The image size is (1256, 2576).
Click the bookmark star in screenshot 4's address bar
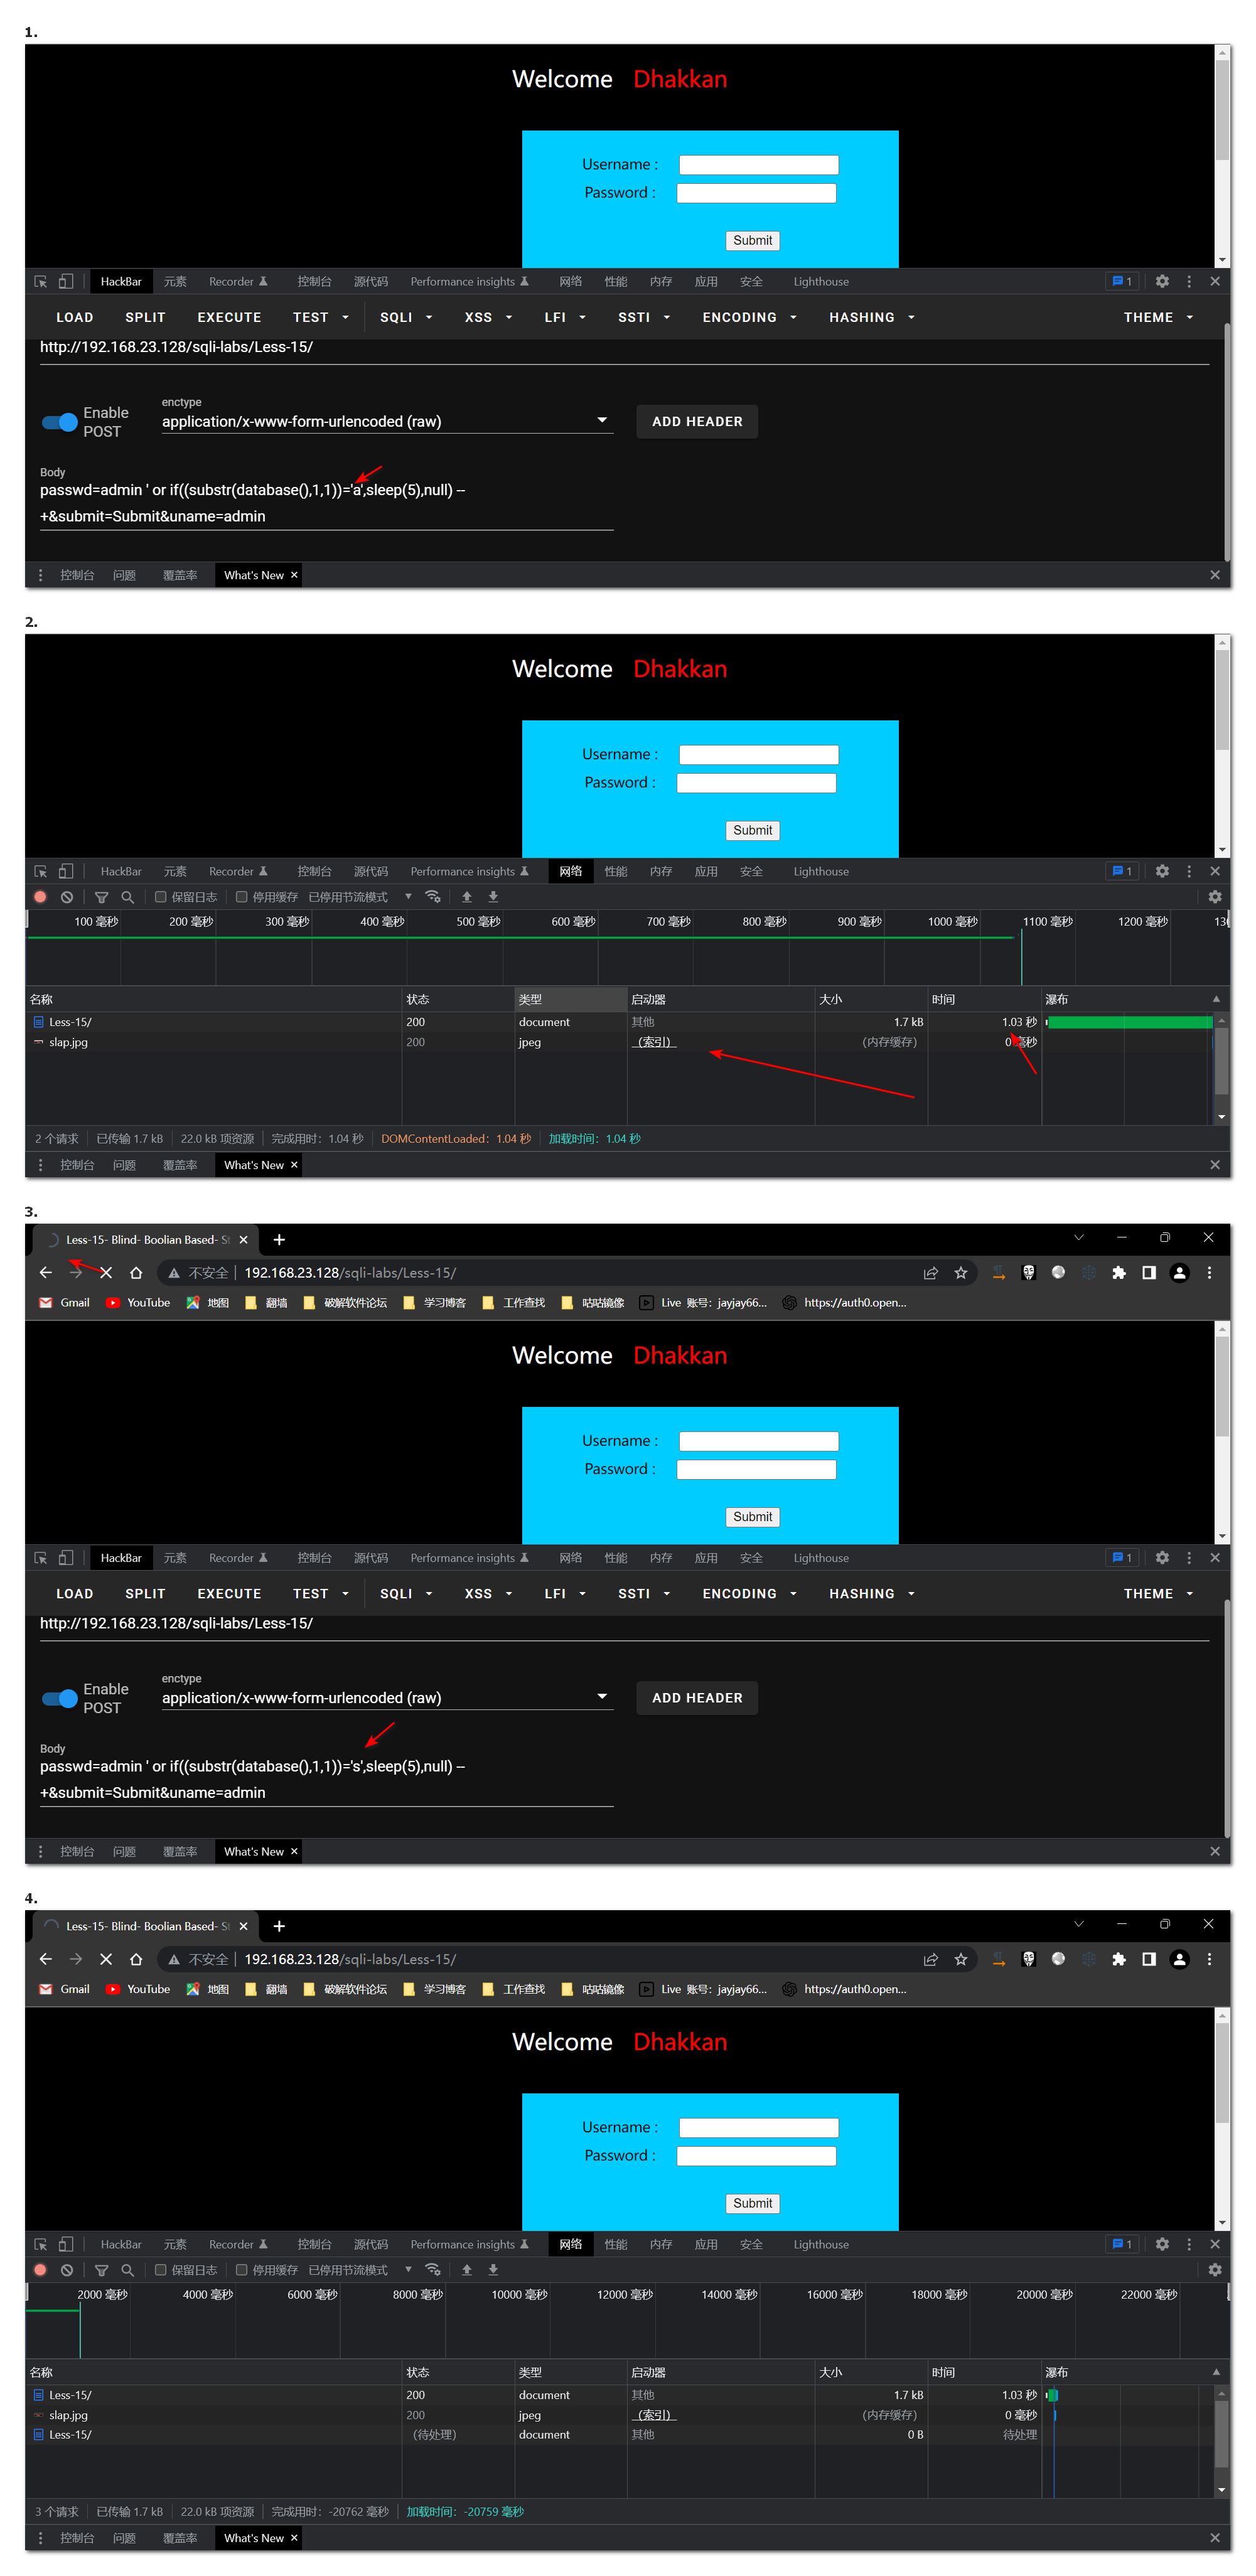(x=960, y=1959)
